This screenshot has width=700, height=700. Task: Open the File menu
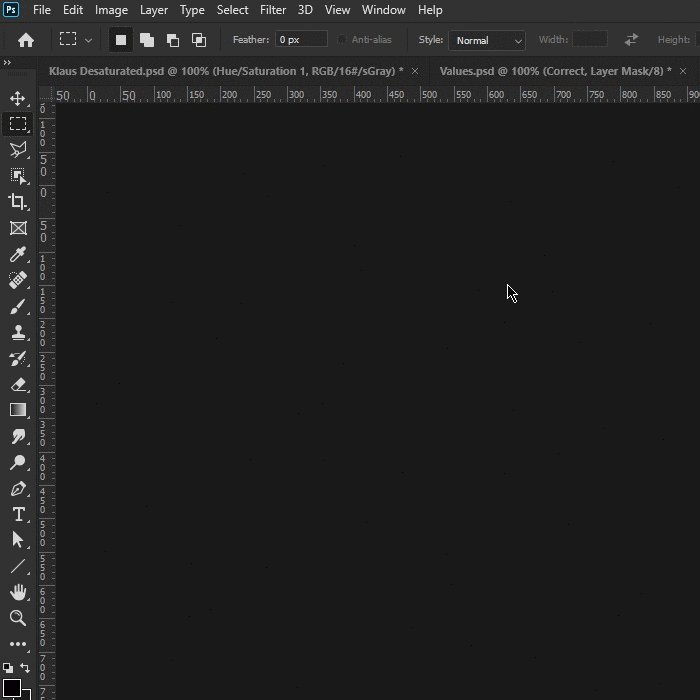pos(42,10)
